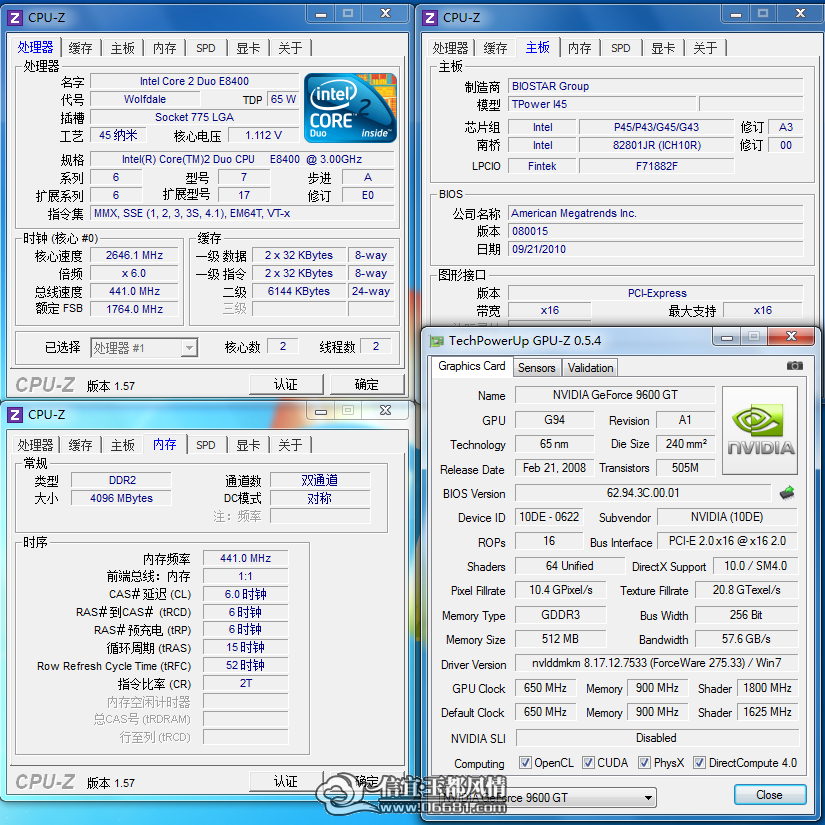Click the GPU-Z screenshot camera icon

tap(794, 366)
